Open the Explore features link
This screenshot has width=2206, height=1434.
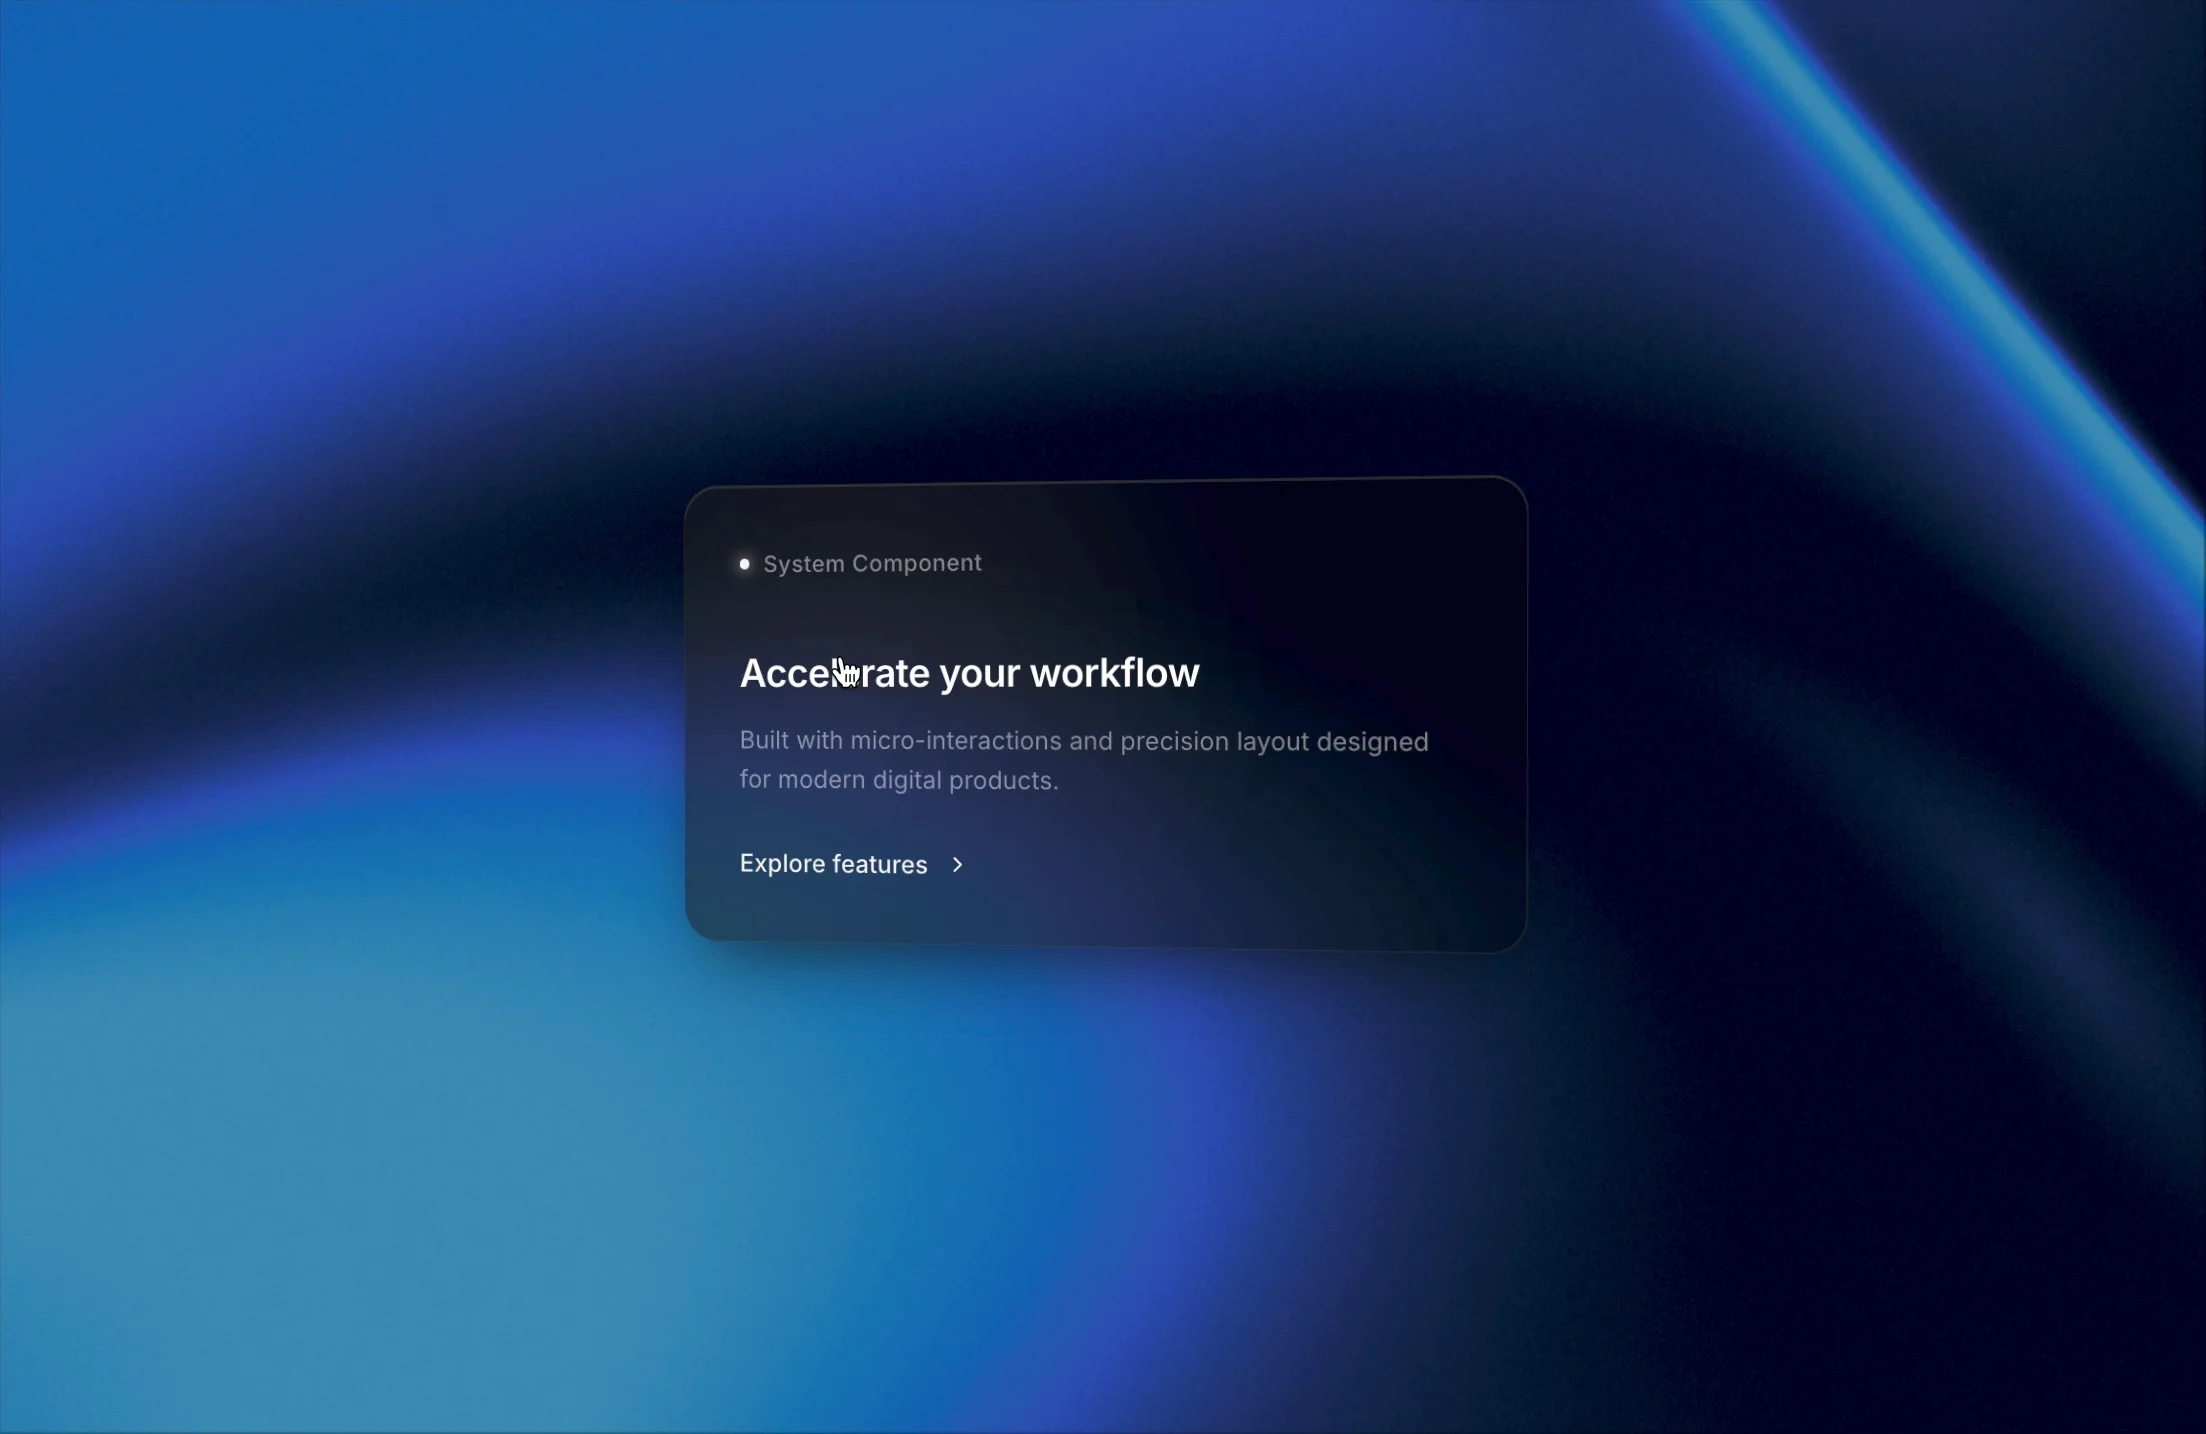852,864
